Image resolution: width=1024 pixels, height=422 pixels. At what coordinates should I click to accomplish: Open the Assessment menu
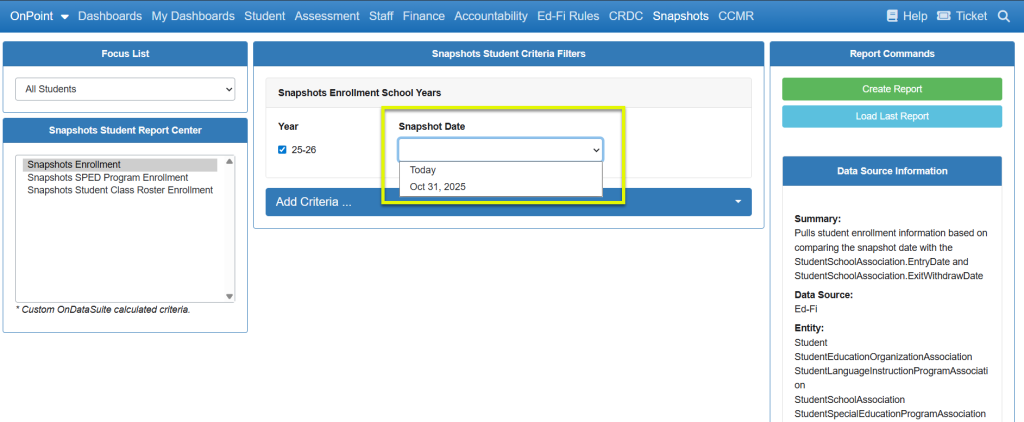tap(326, 16)
